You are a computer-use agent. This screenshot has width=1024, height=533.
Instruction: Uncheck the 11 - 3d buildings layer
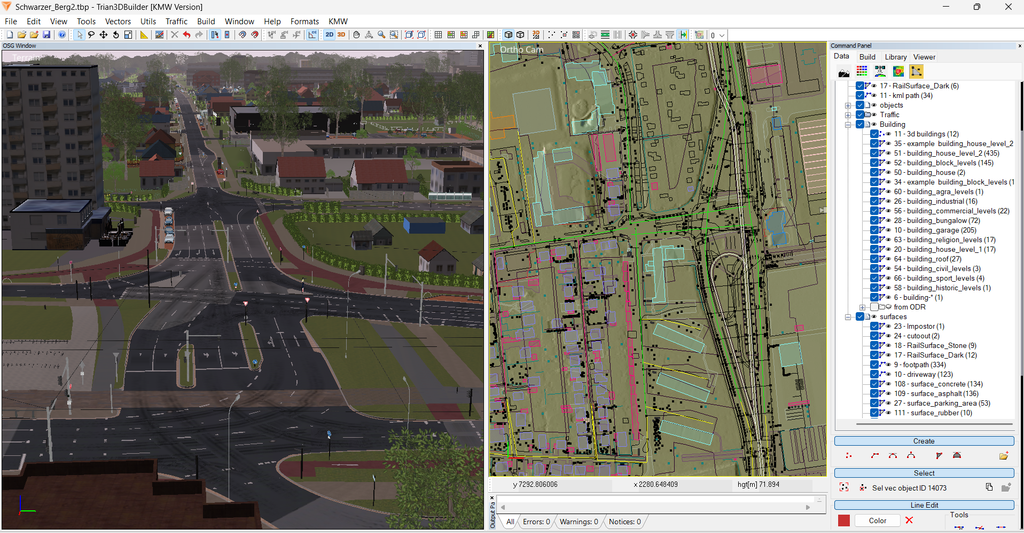(x=874, y=134)
